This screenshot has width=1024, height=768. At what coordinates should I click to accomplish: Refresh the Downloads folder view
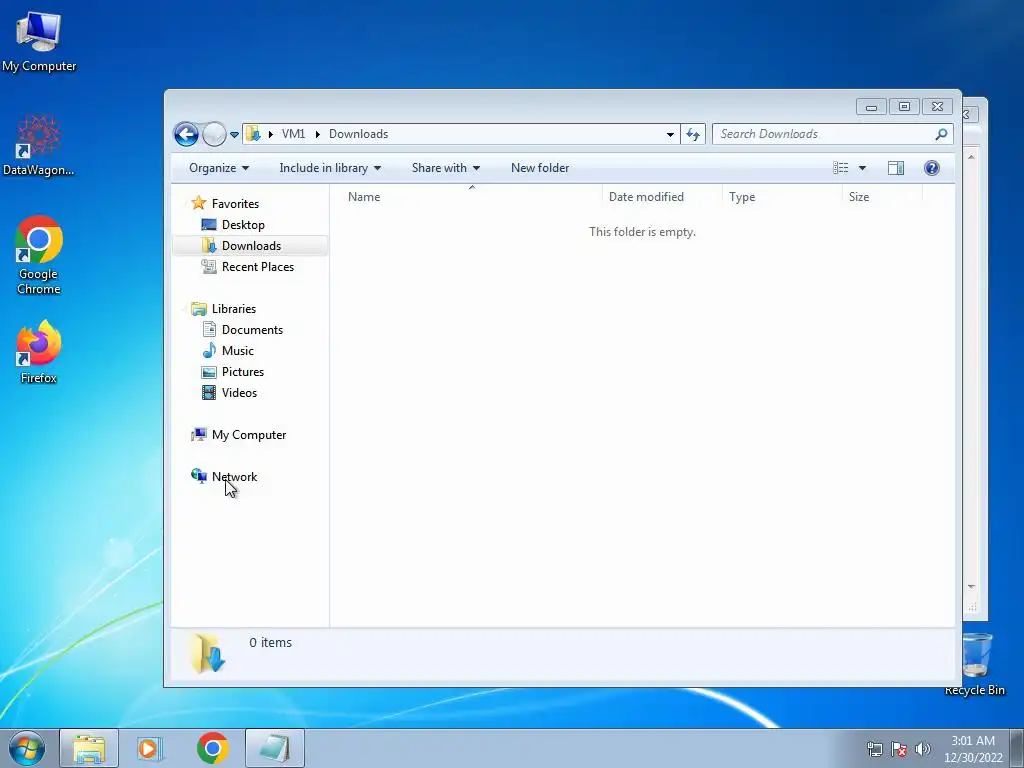[x=693, y=135]
